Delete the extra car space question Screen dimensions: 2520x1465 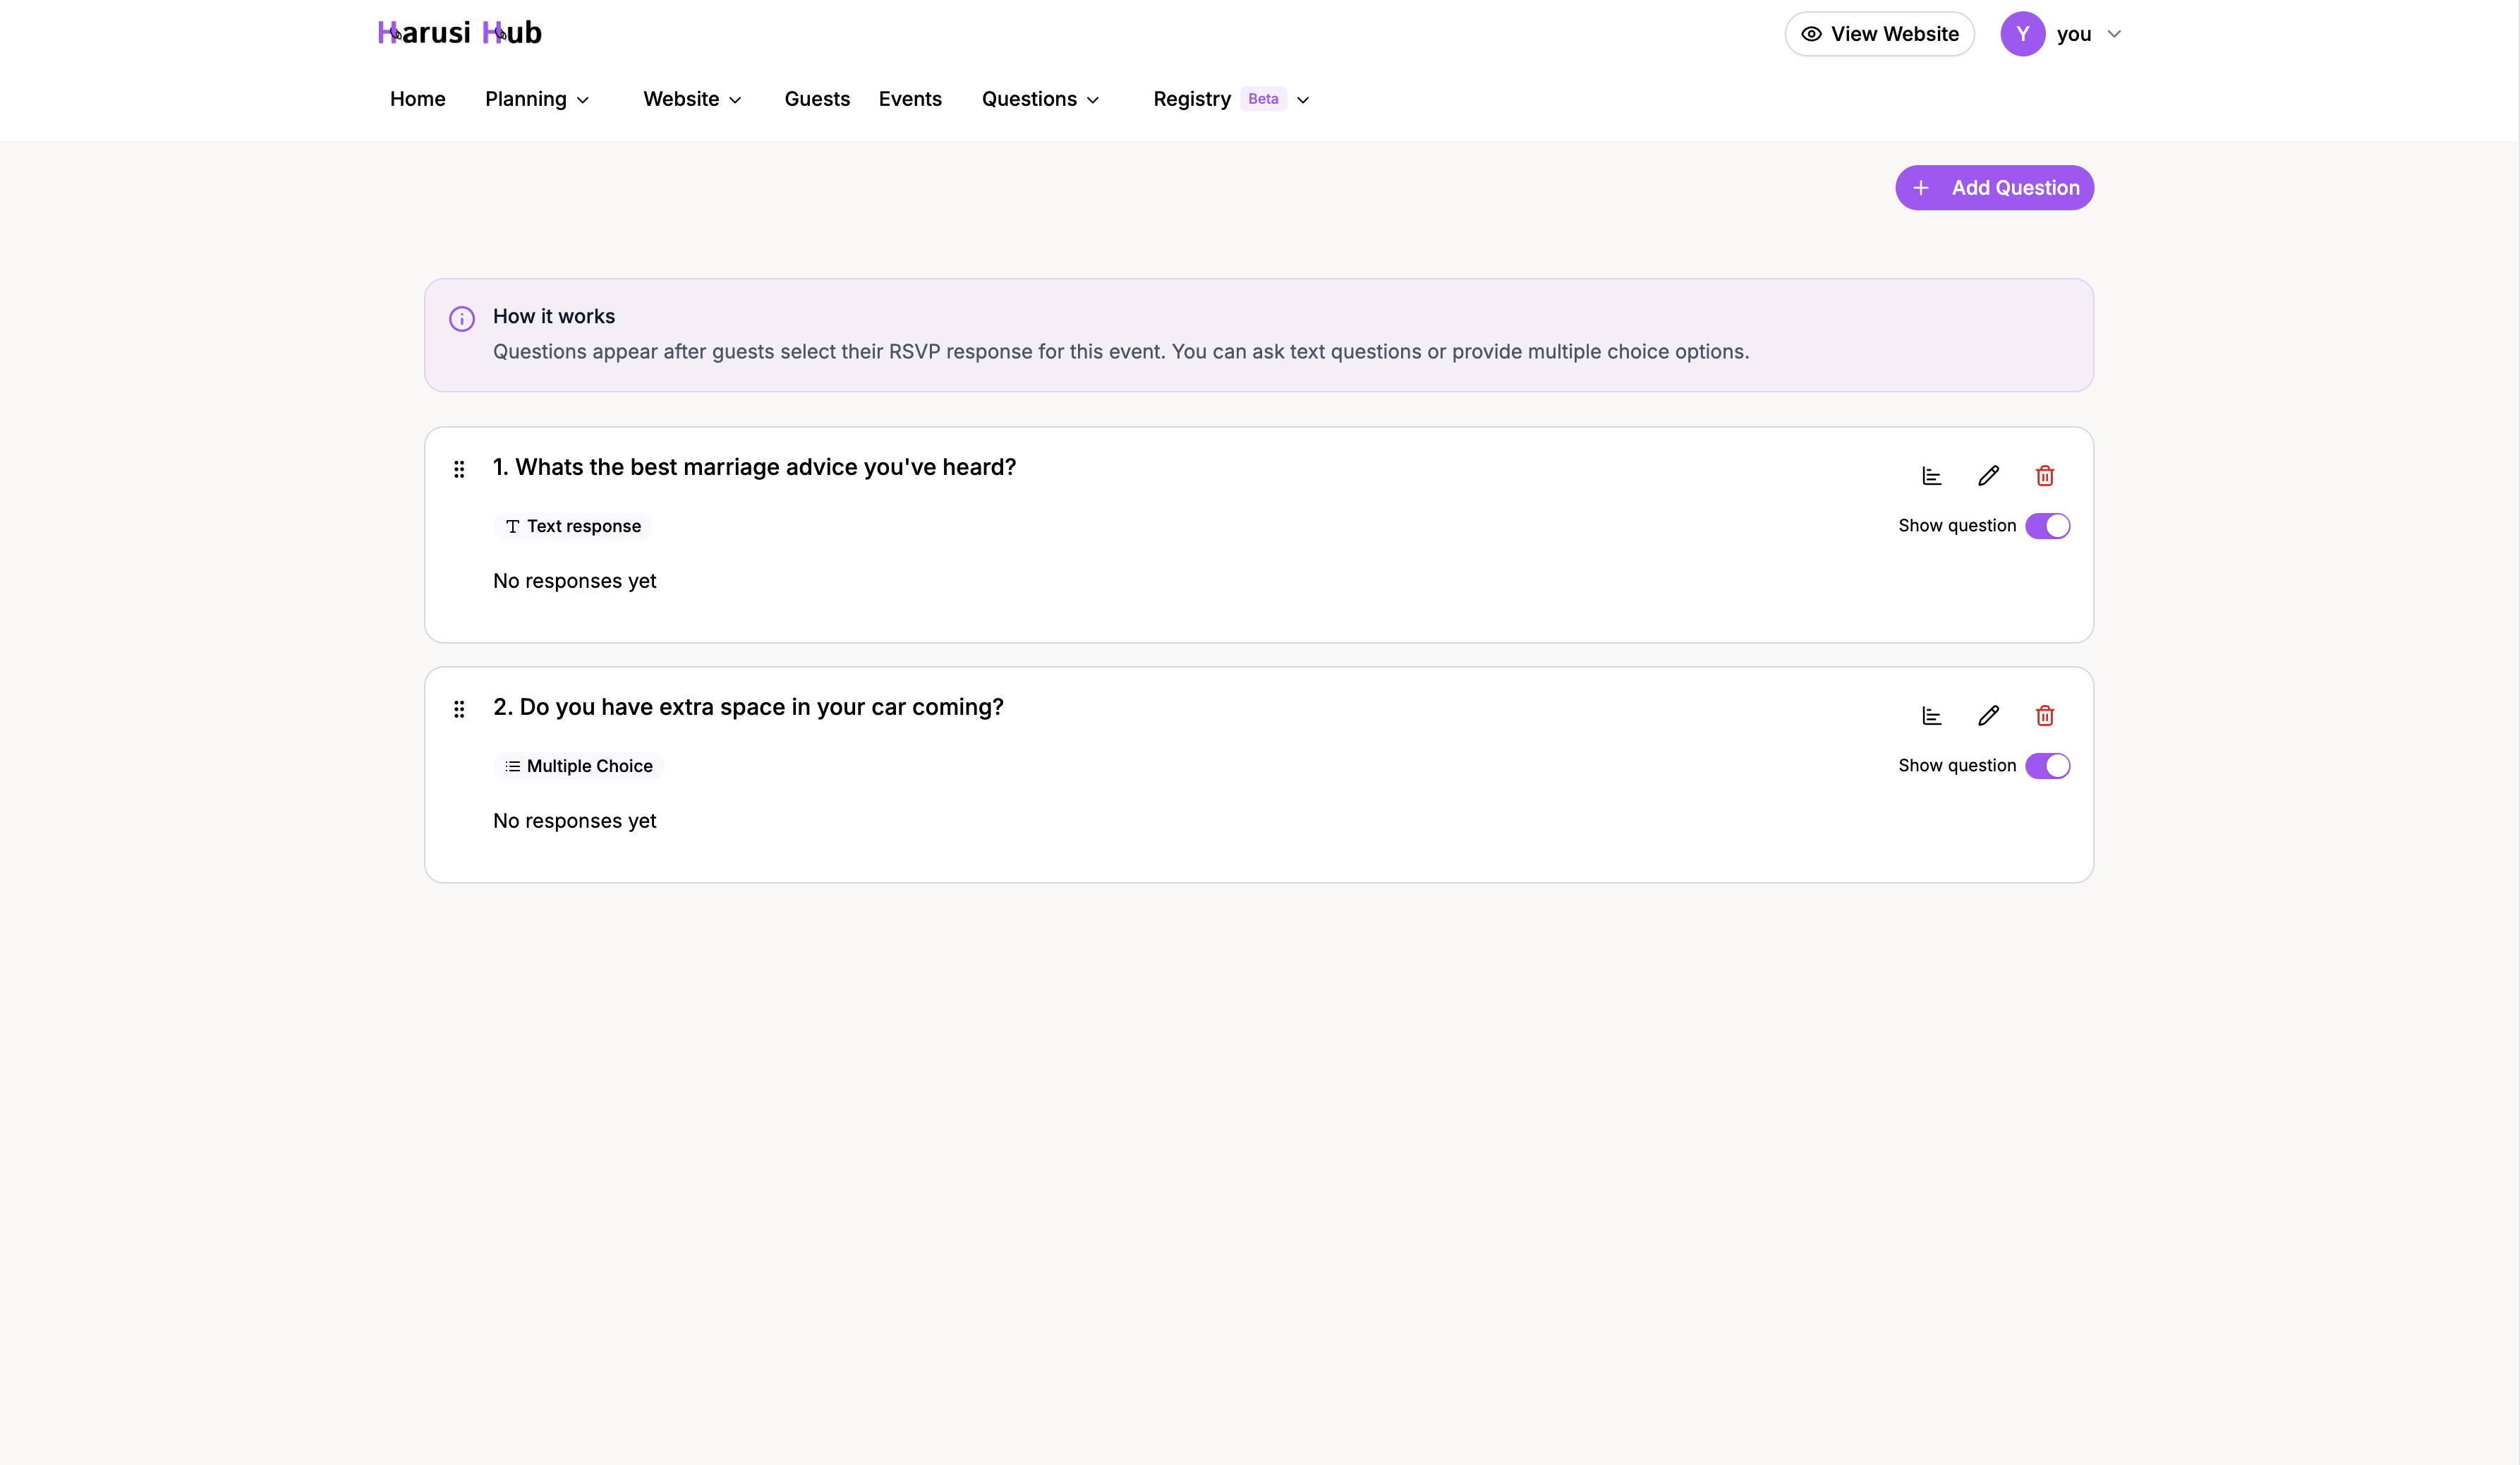(2044, 715)
